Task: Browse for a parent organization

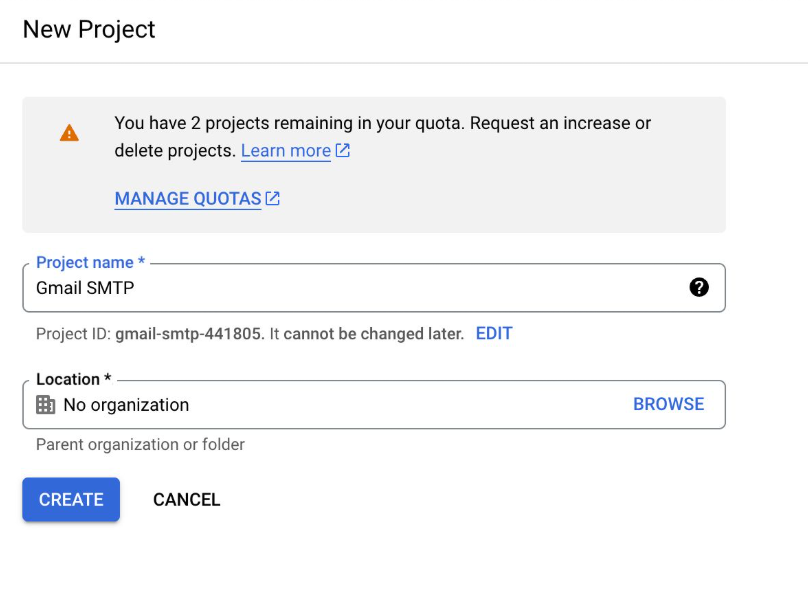Action: (x=668, y=404)
